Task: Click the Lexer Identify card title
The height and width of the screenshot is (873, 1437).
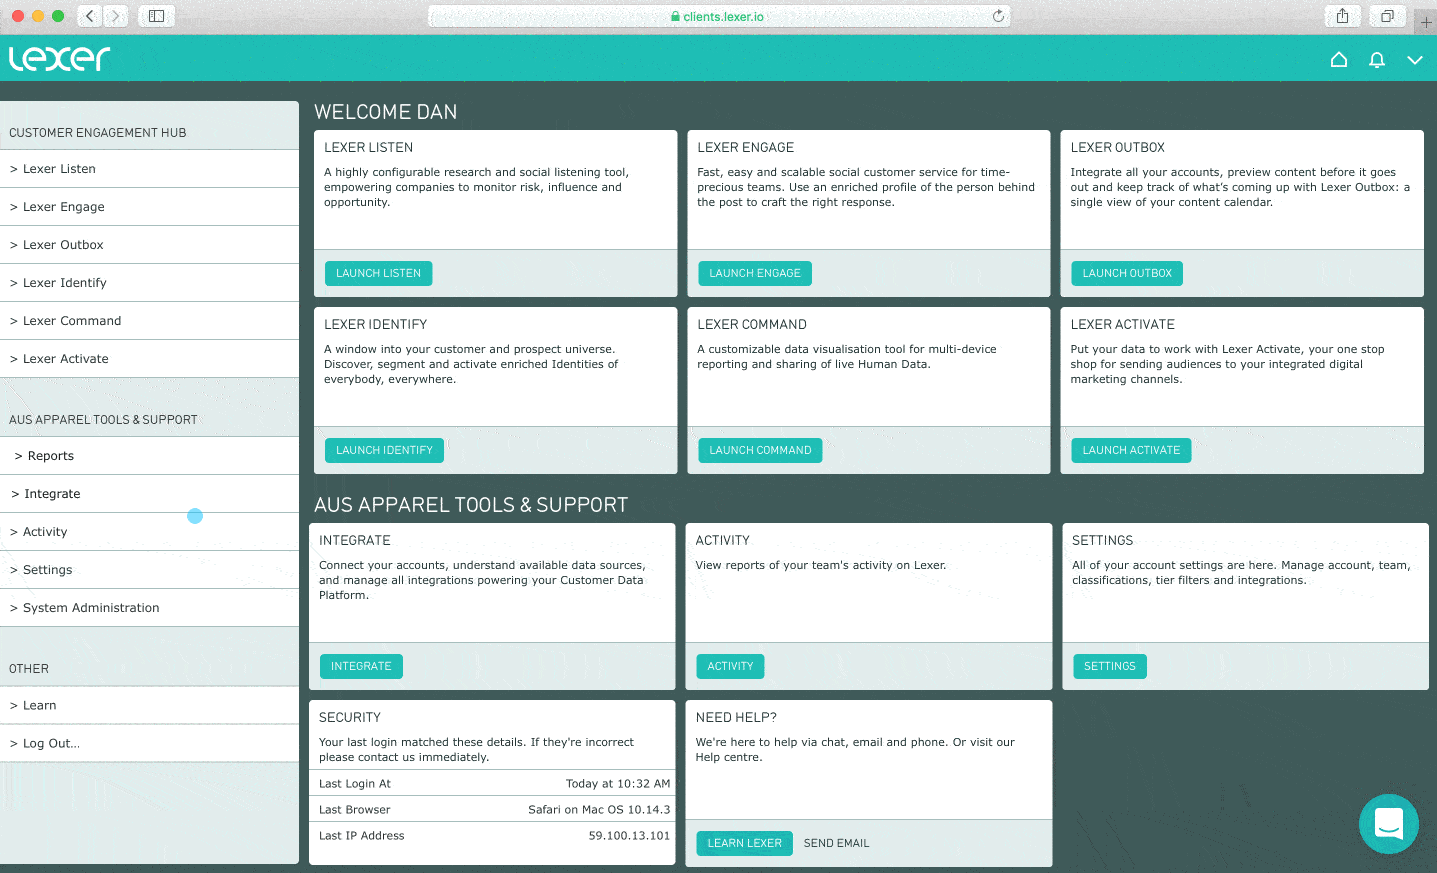Action: tap(375, 324)
